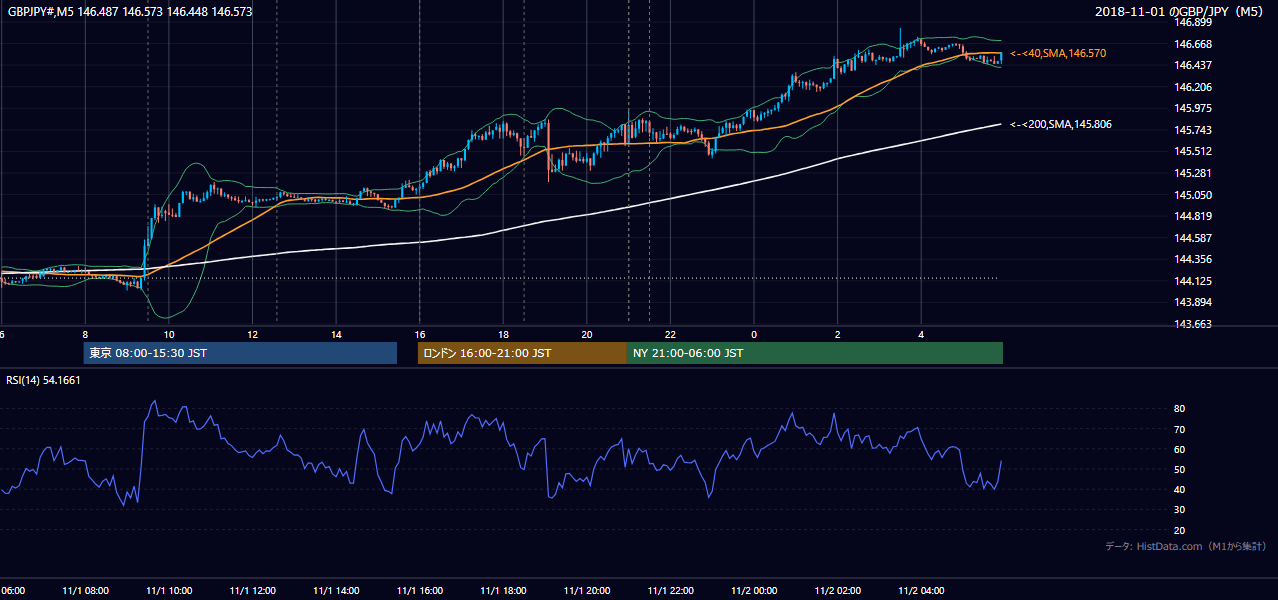The width and height of the screenshot is (1278, 600).
Task: Click the RSI(14) 54.1661 indicator label
Action: click(44, 380)
